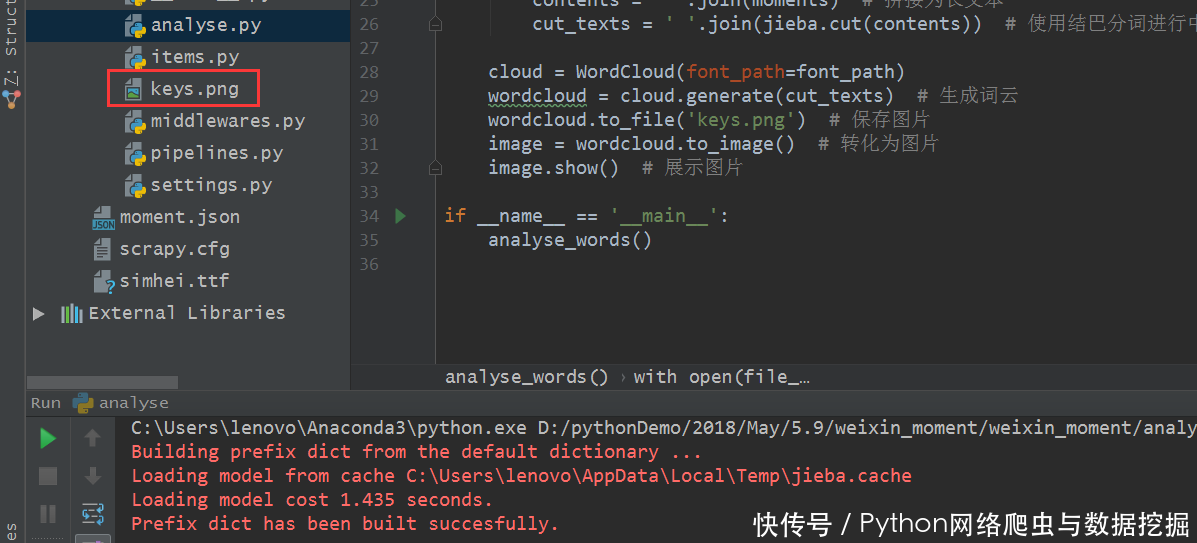Select analyse.py in project tree
The width and height of the screenshot is (1197, 543).
tap(206, 25)
